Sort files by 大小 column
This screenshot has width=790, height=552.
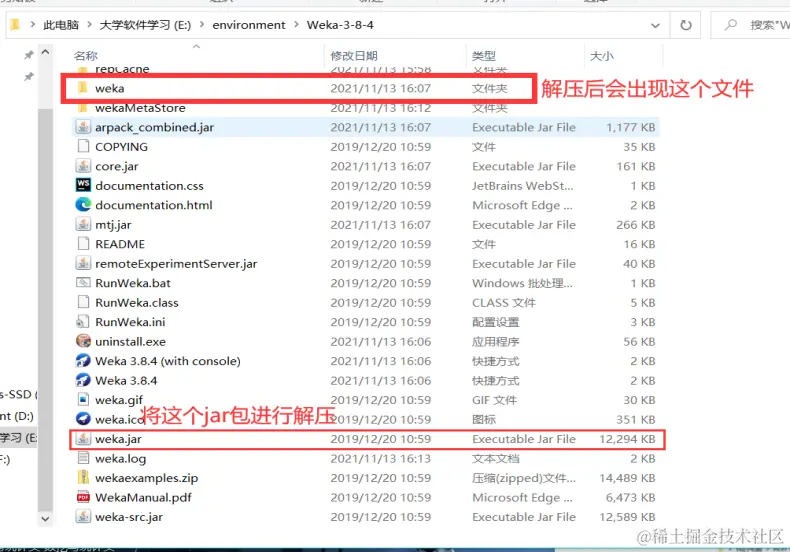[602, 55]
